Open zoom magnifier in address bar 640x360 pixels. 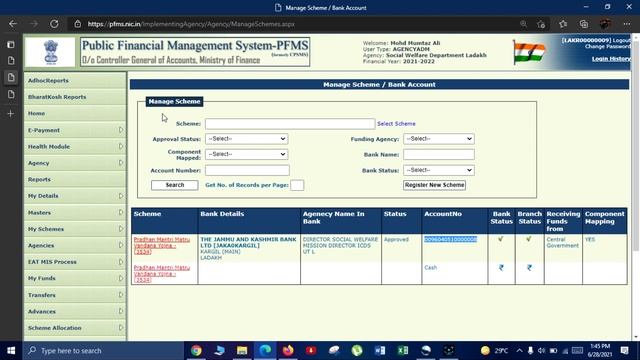[x=523, y=24]
